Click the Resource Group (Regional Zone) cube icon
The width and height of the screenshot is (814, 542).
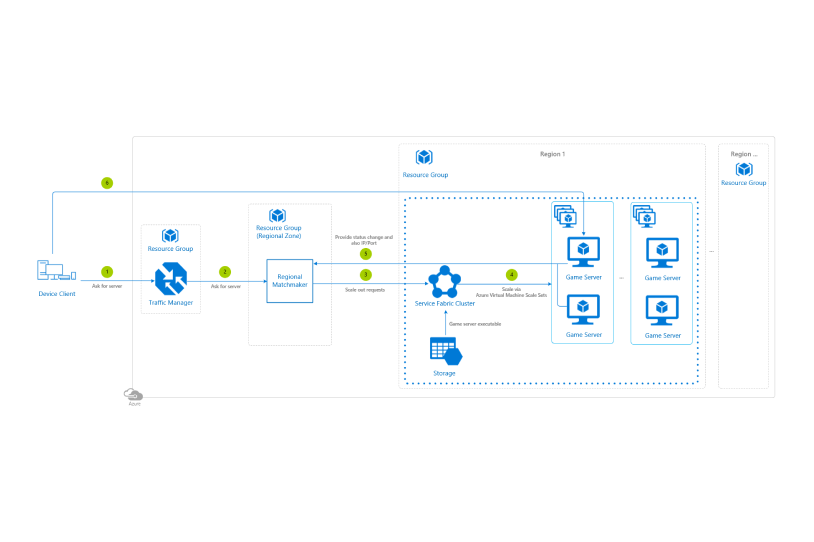[278, 215]
